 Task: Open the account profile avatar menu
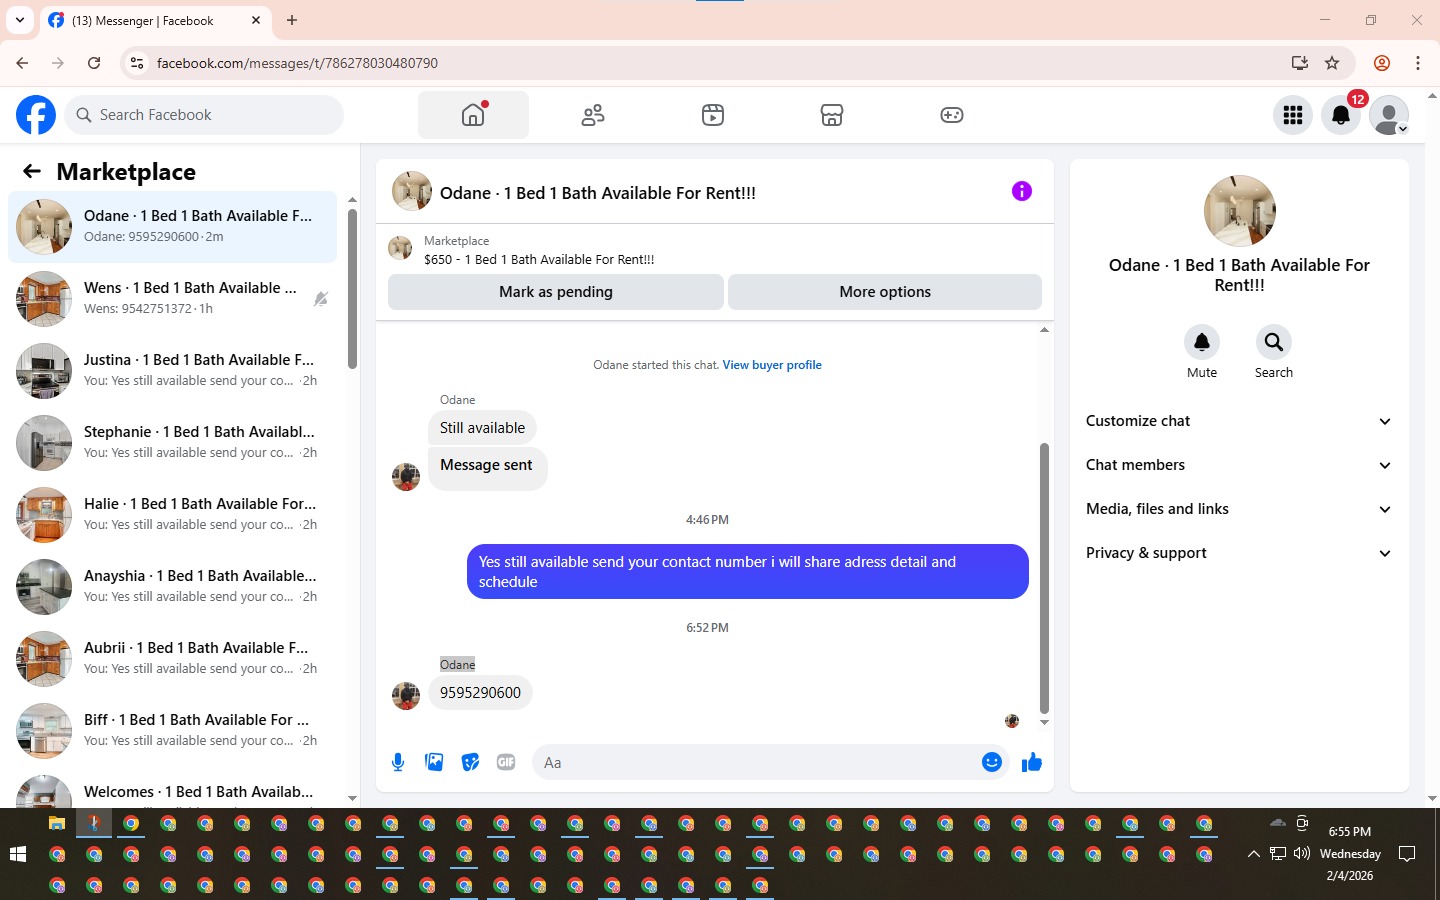coord(1389,115)
